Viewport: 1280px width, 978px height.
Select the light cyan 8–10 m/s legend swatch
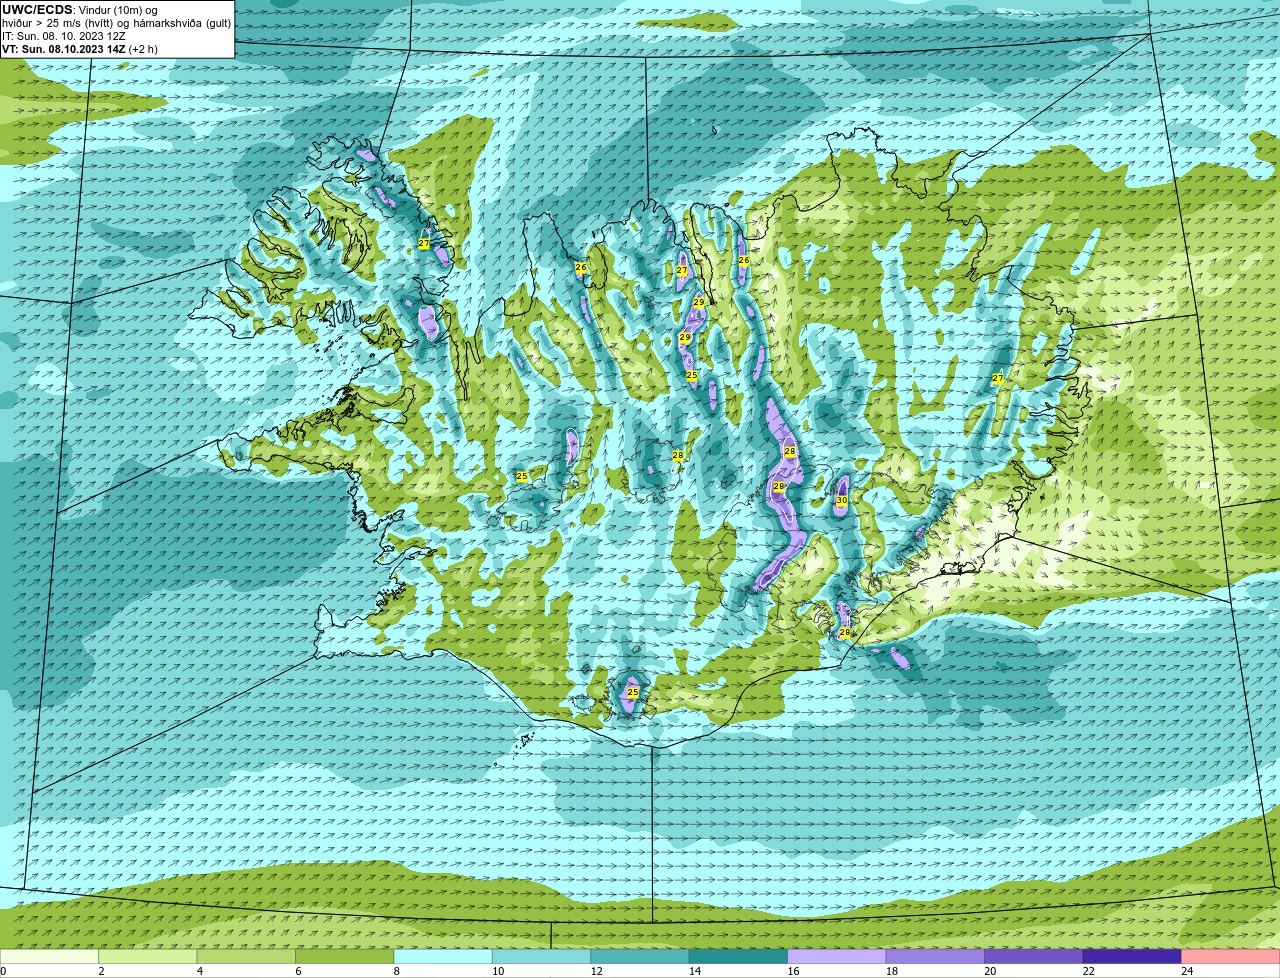[443, 956]
